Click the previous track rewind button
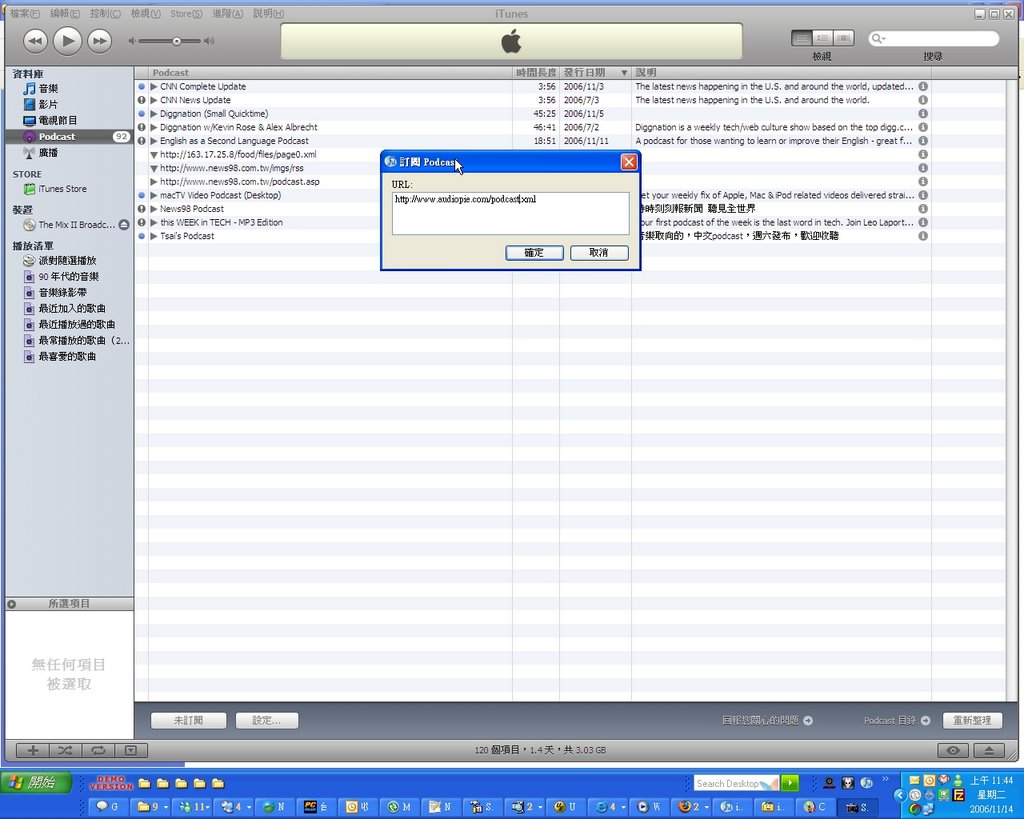Viewport: 1024px width, 819px height. [x=35, y=41]
